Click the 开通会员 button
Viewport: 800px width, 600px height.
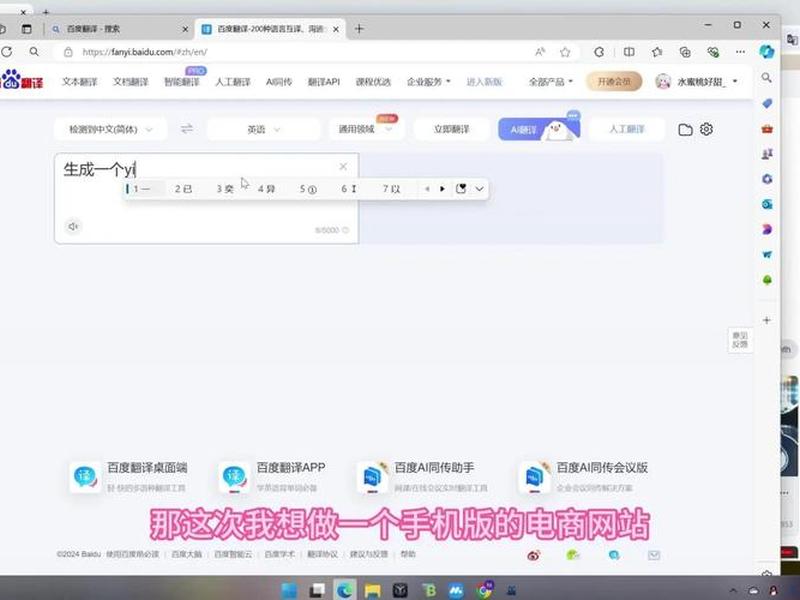[614, 82]
